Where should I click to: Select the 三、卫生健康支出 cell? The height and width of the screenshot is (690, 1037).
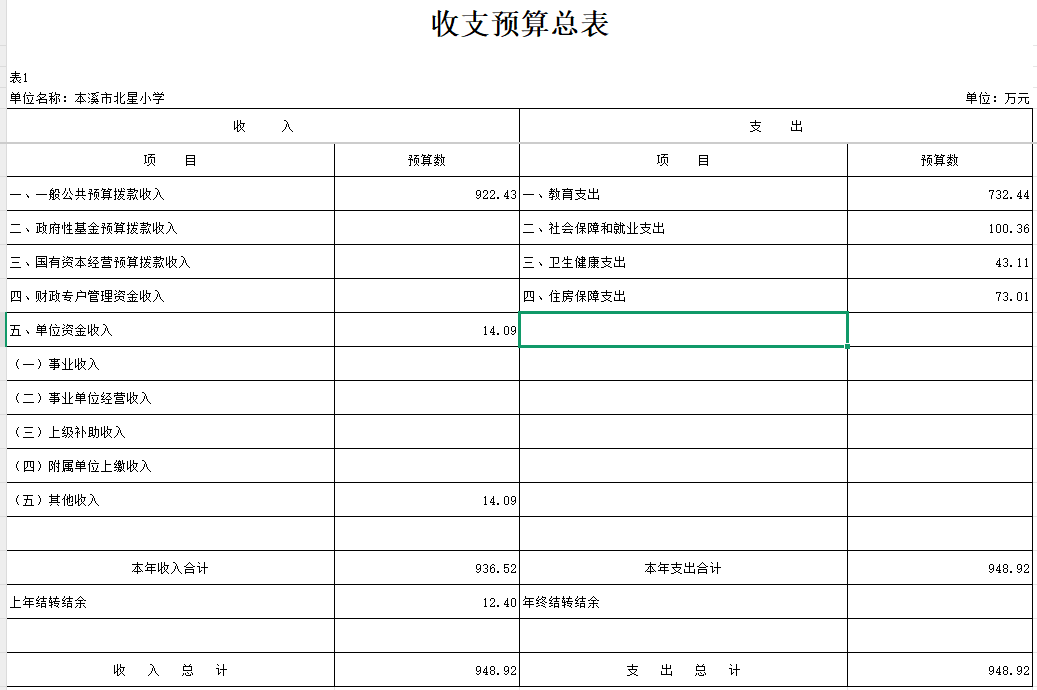[x=684, y=262]
